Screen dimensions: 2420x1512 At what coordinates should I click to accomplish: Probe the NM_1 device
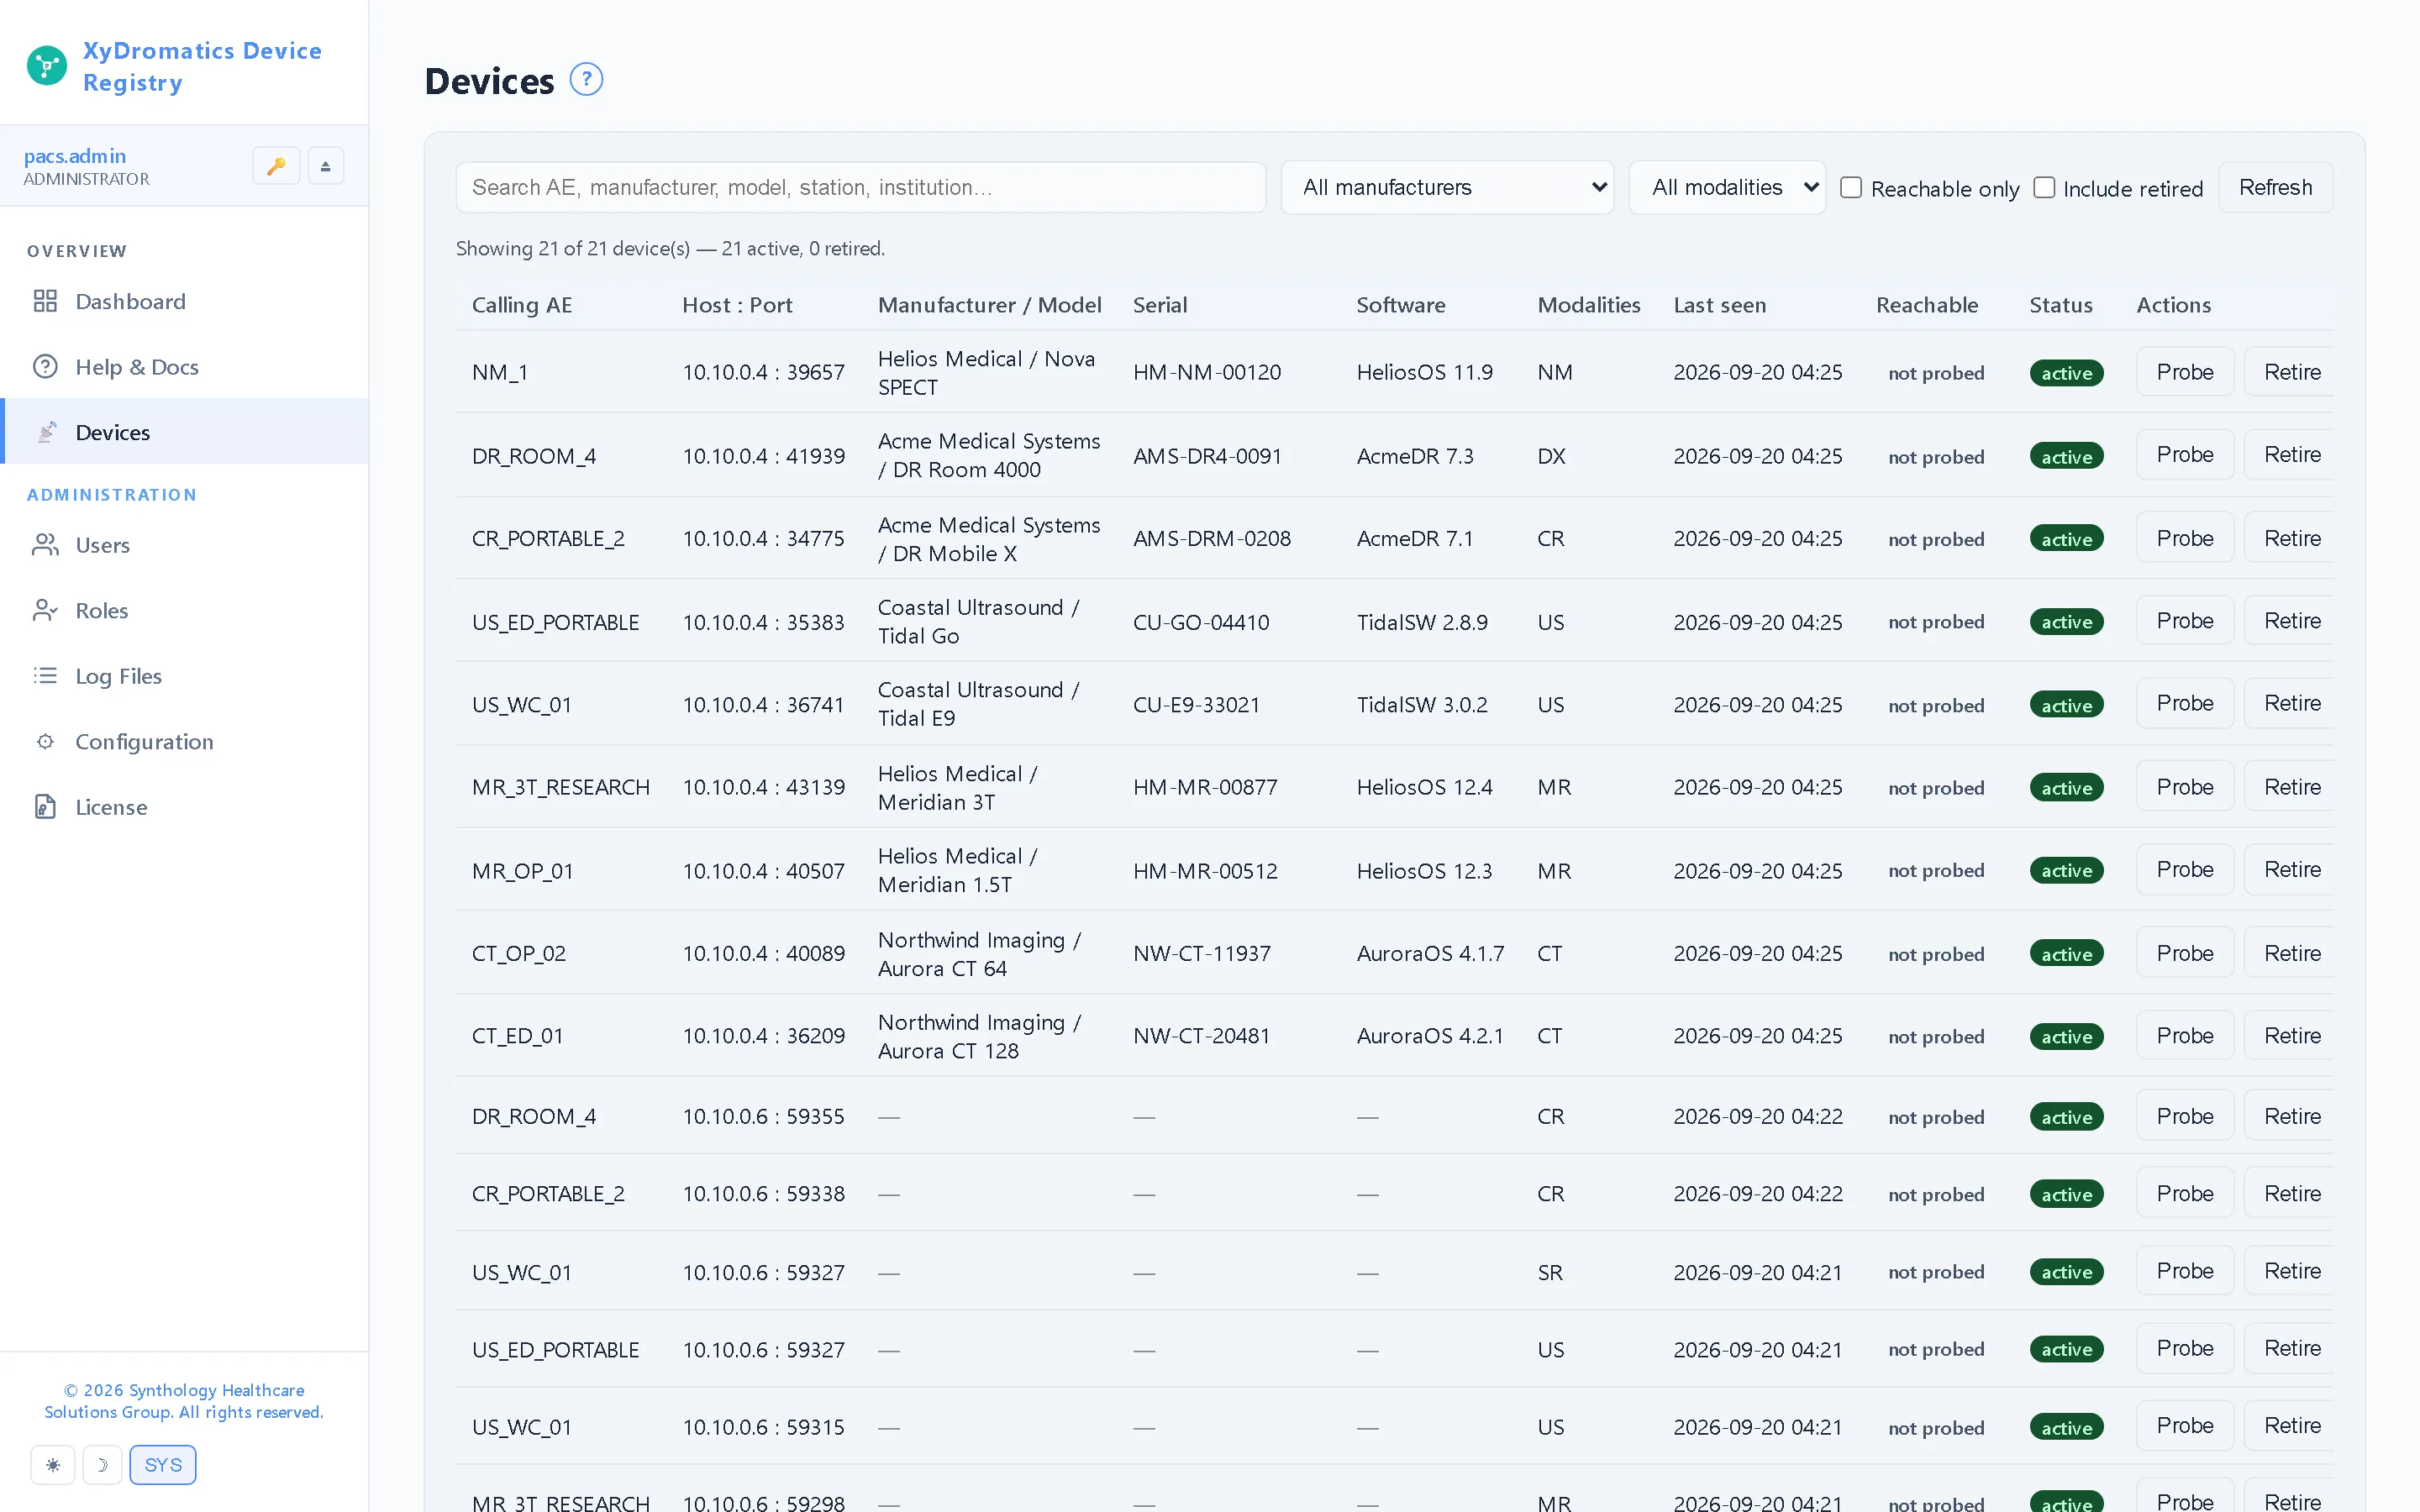[x=2185, y=372]
